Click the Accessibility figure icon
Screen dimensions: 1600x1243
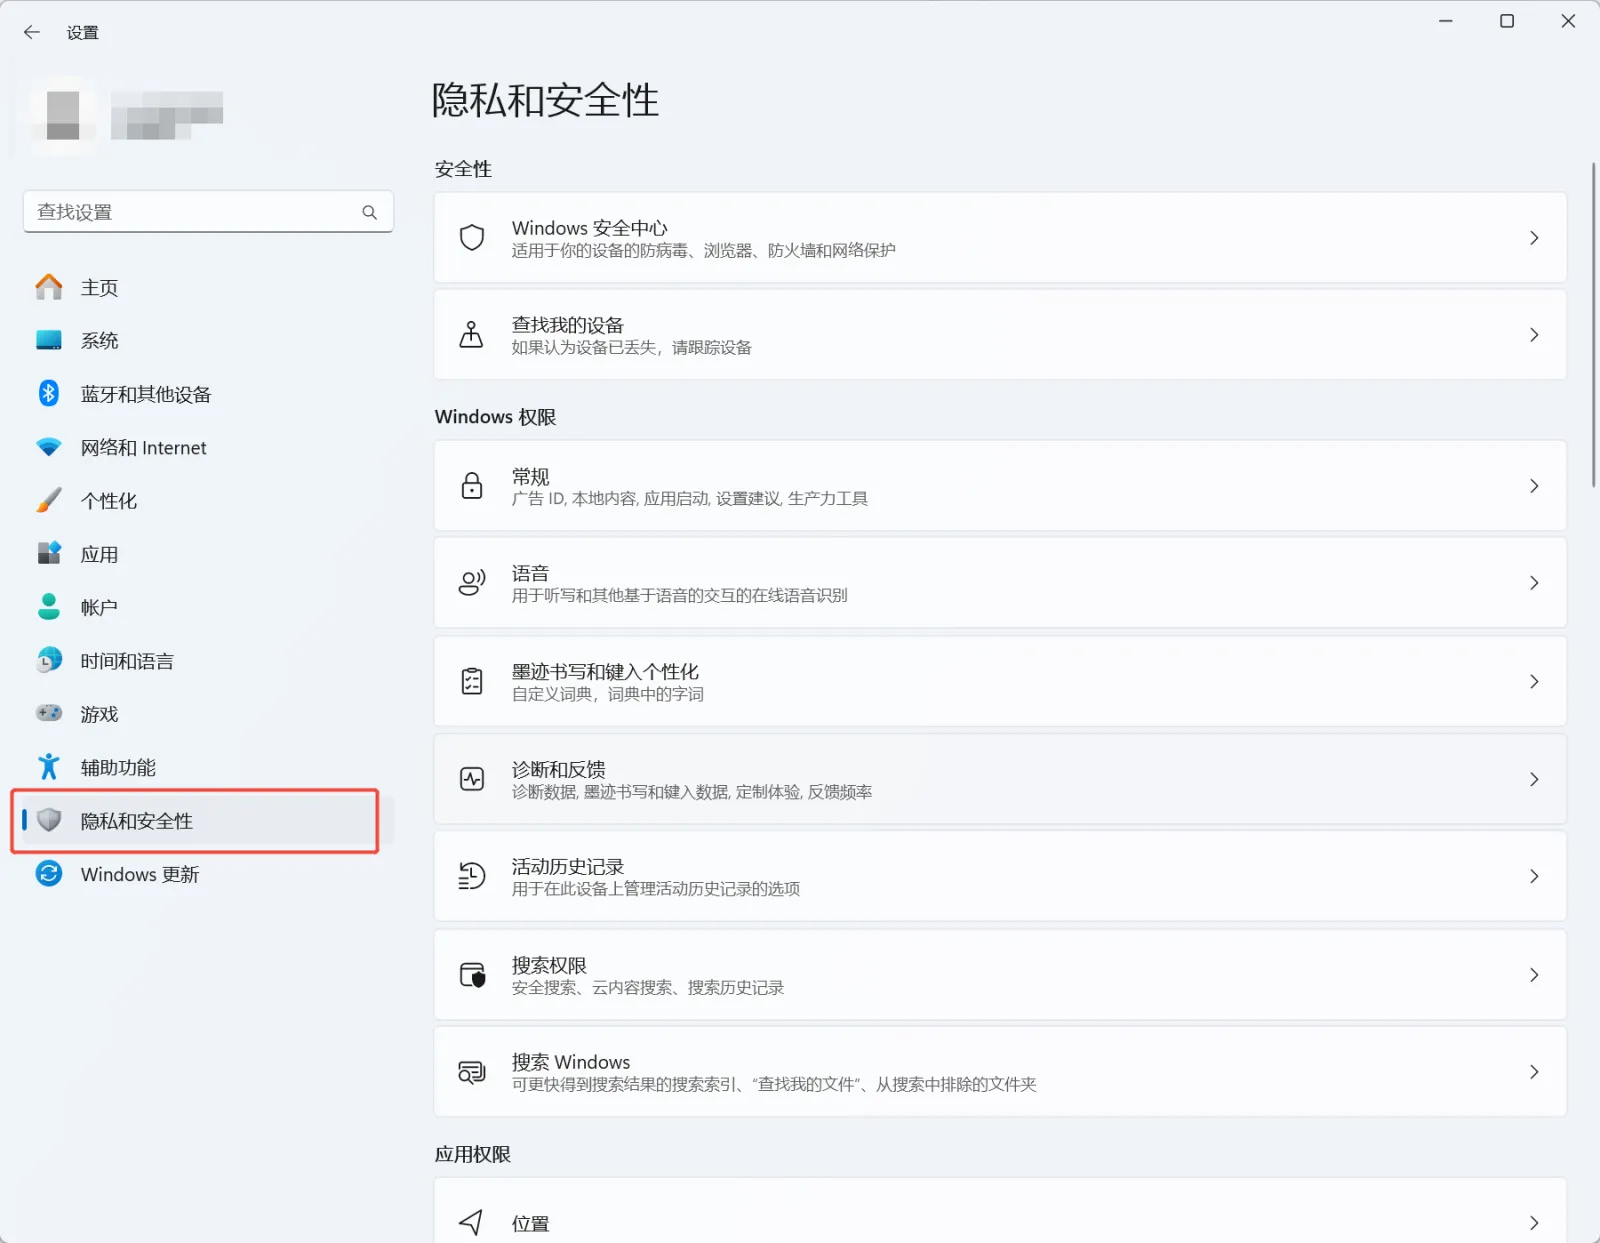[48, 767]
